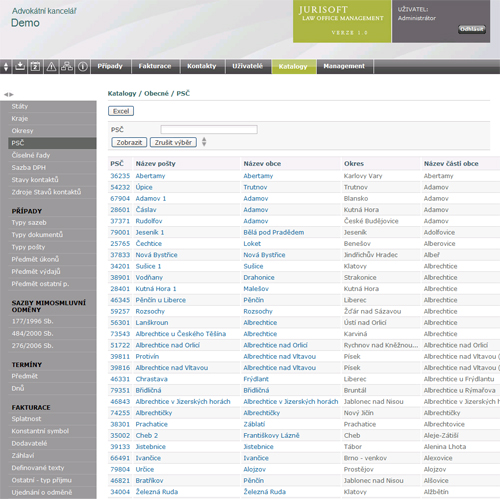This screenshot has height=499, width=500.
Task: Open Ujednání o odměně sidebar item
Action: coord(52,492)
